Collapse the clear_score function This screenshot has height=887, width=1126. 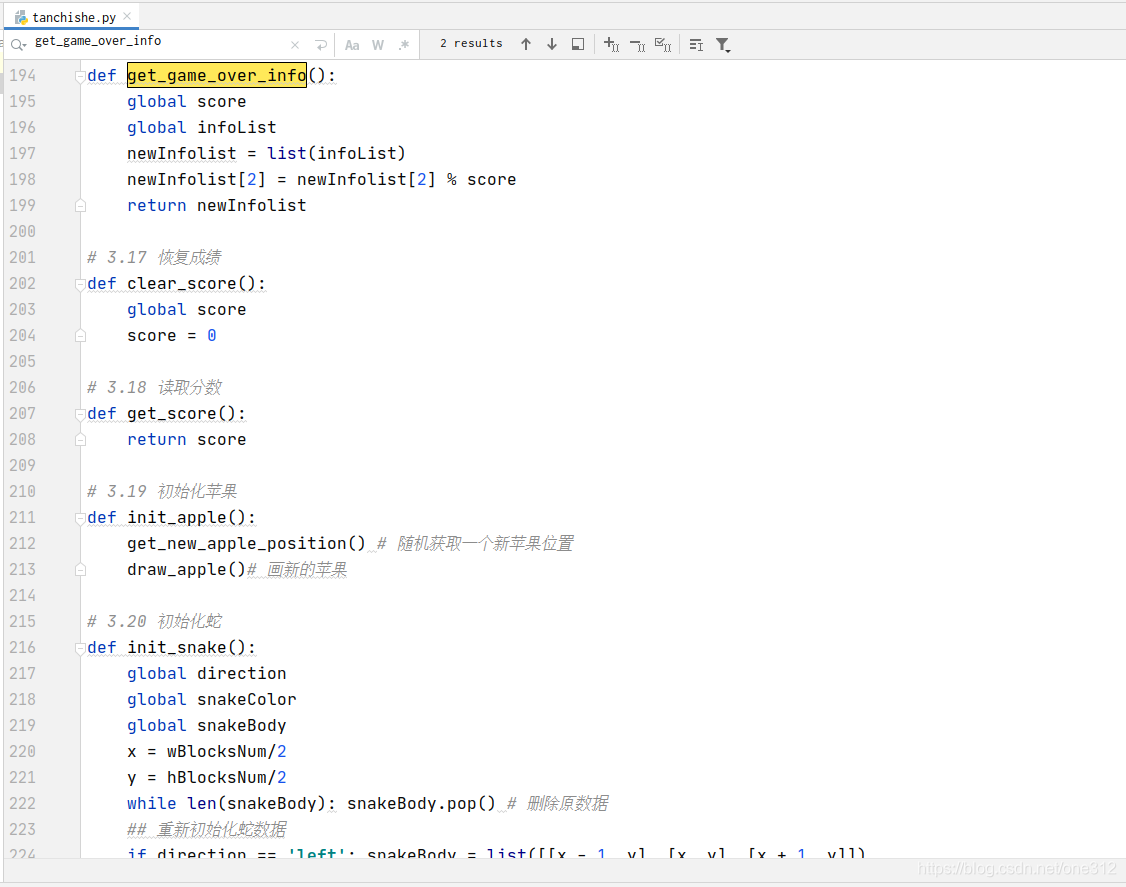pyautogui.click(x=80, y=284)
